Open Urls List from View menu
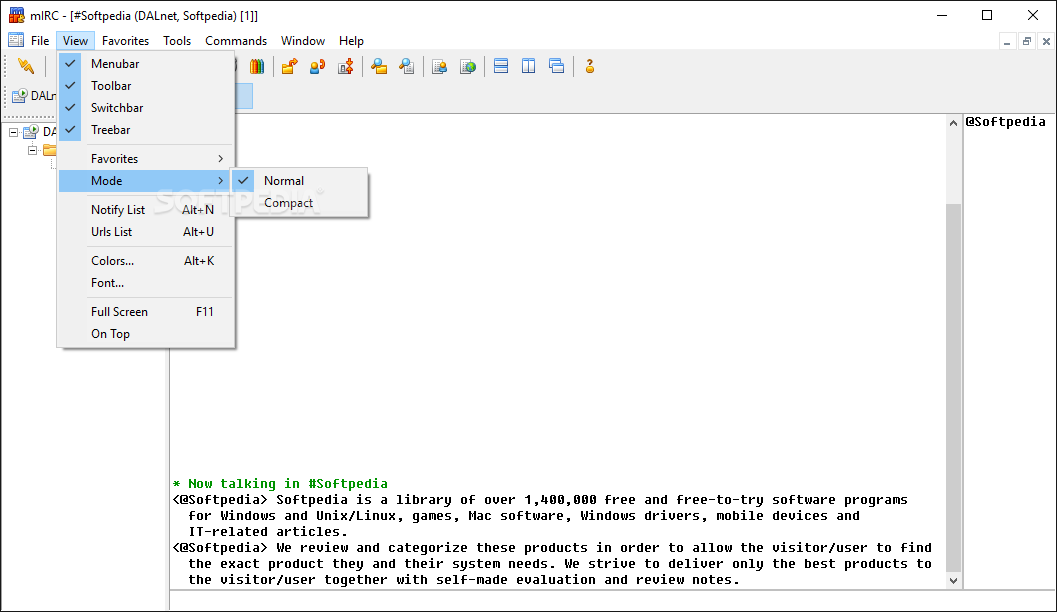This screenshot has height=612, width=1057. 146,231
